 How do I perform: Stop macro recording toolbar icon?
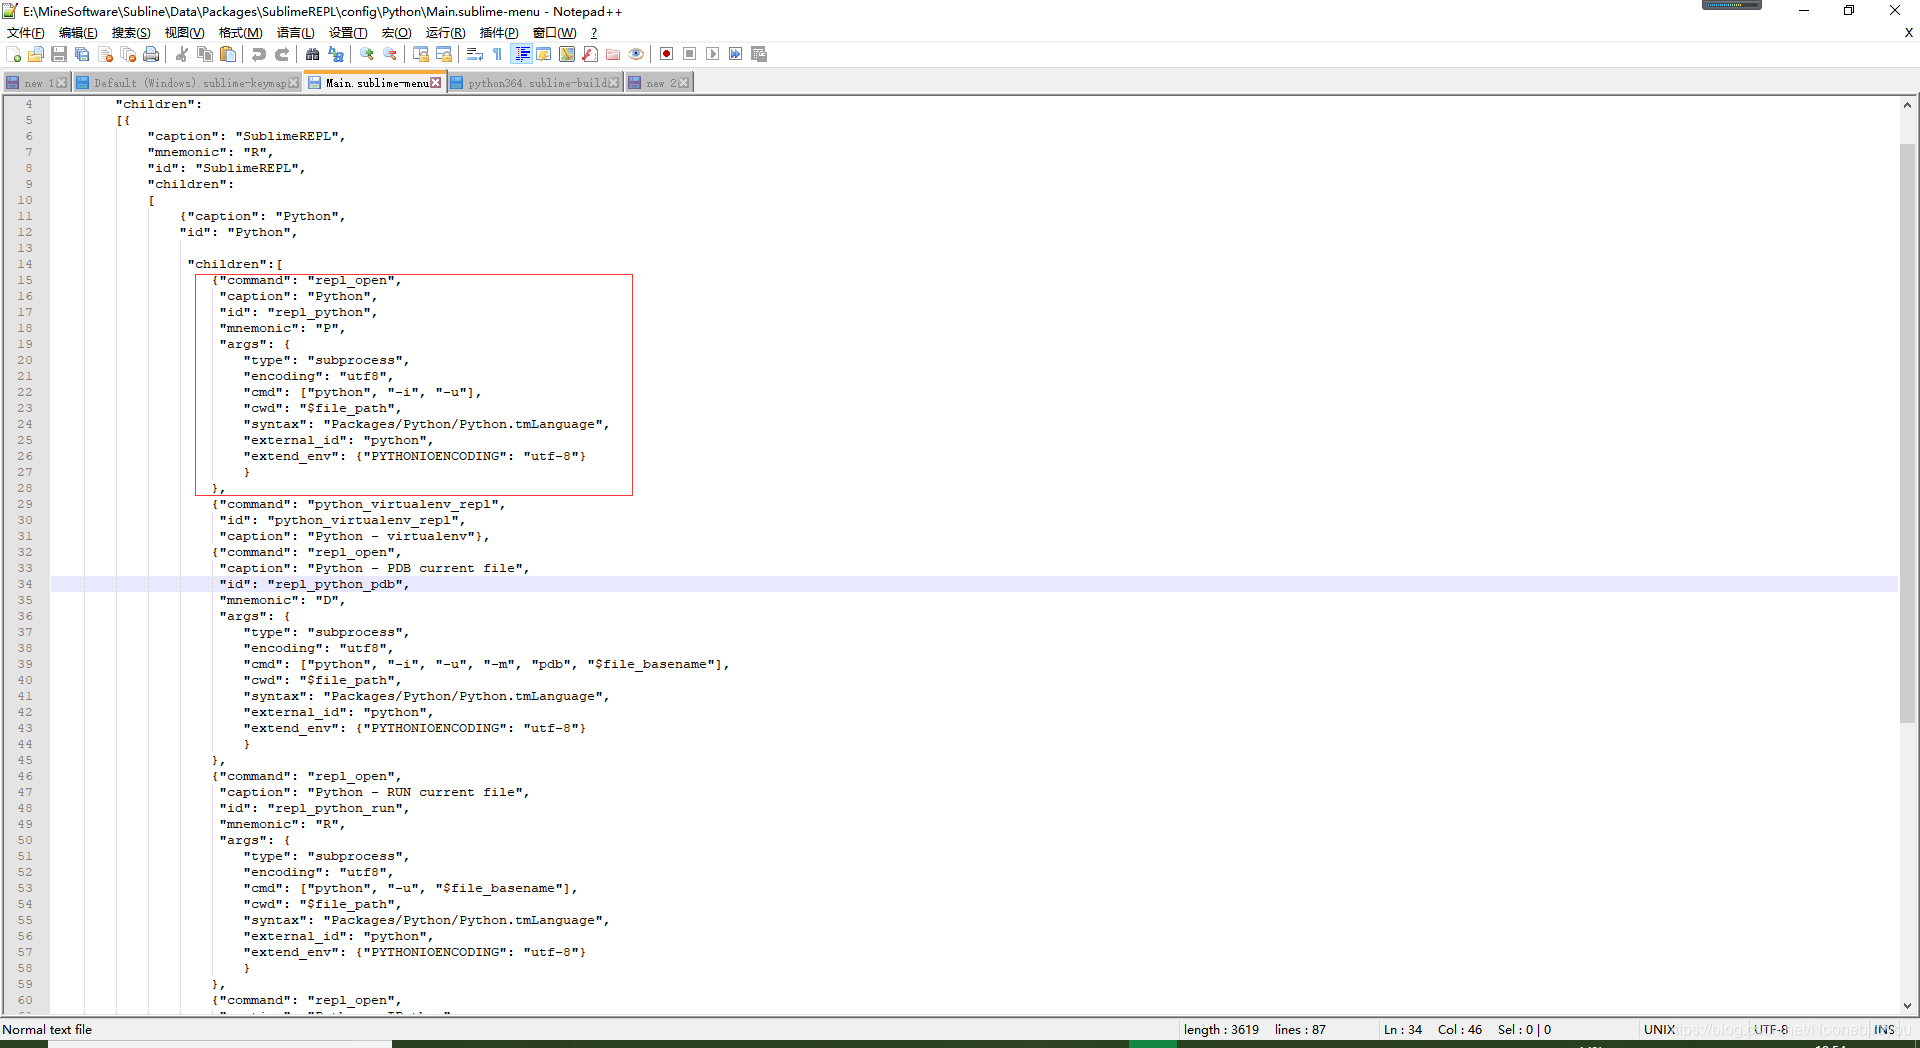[x=690, y=54]
